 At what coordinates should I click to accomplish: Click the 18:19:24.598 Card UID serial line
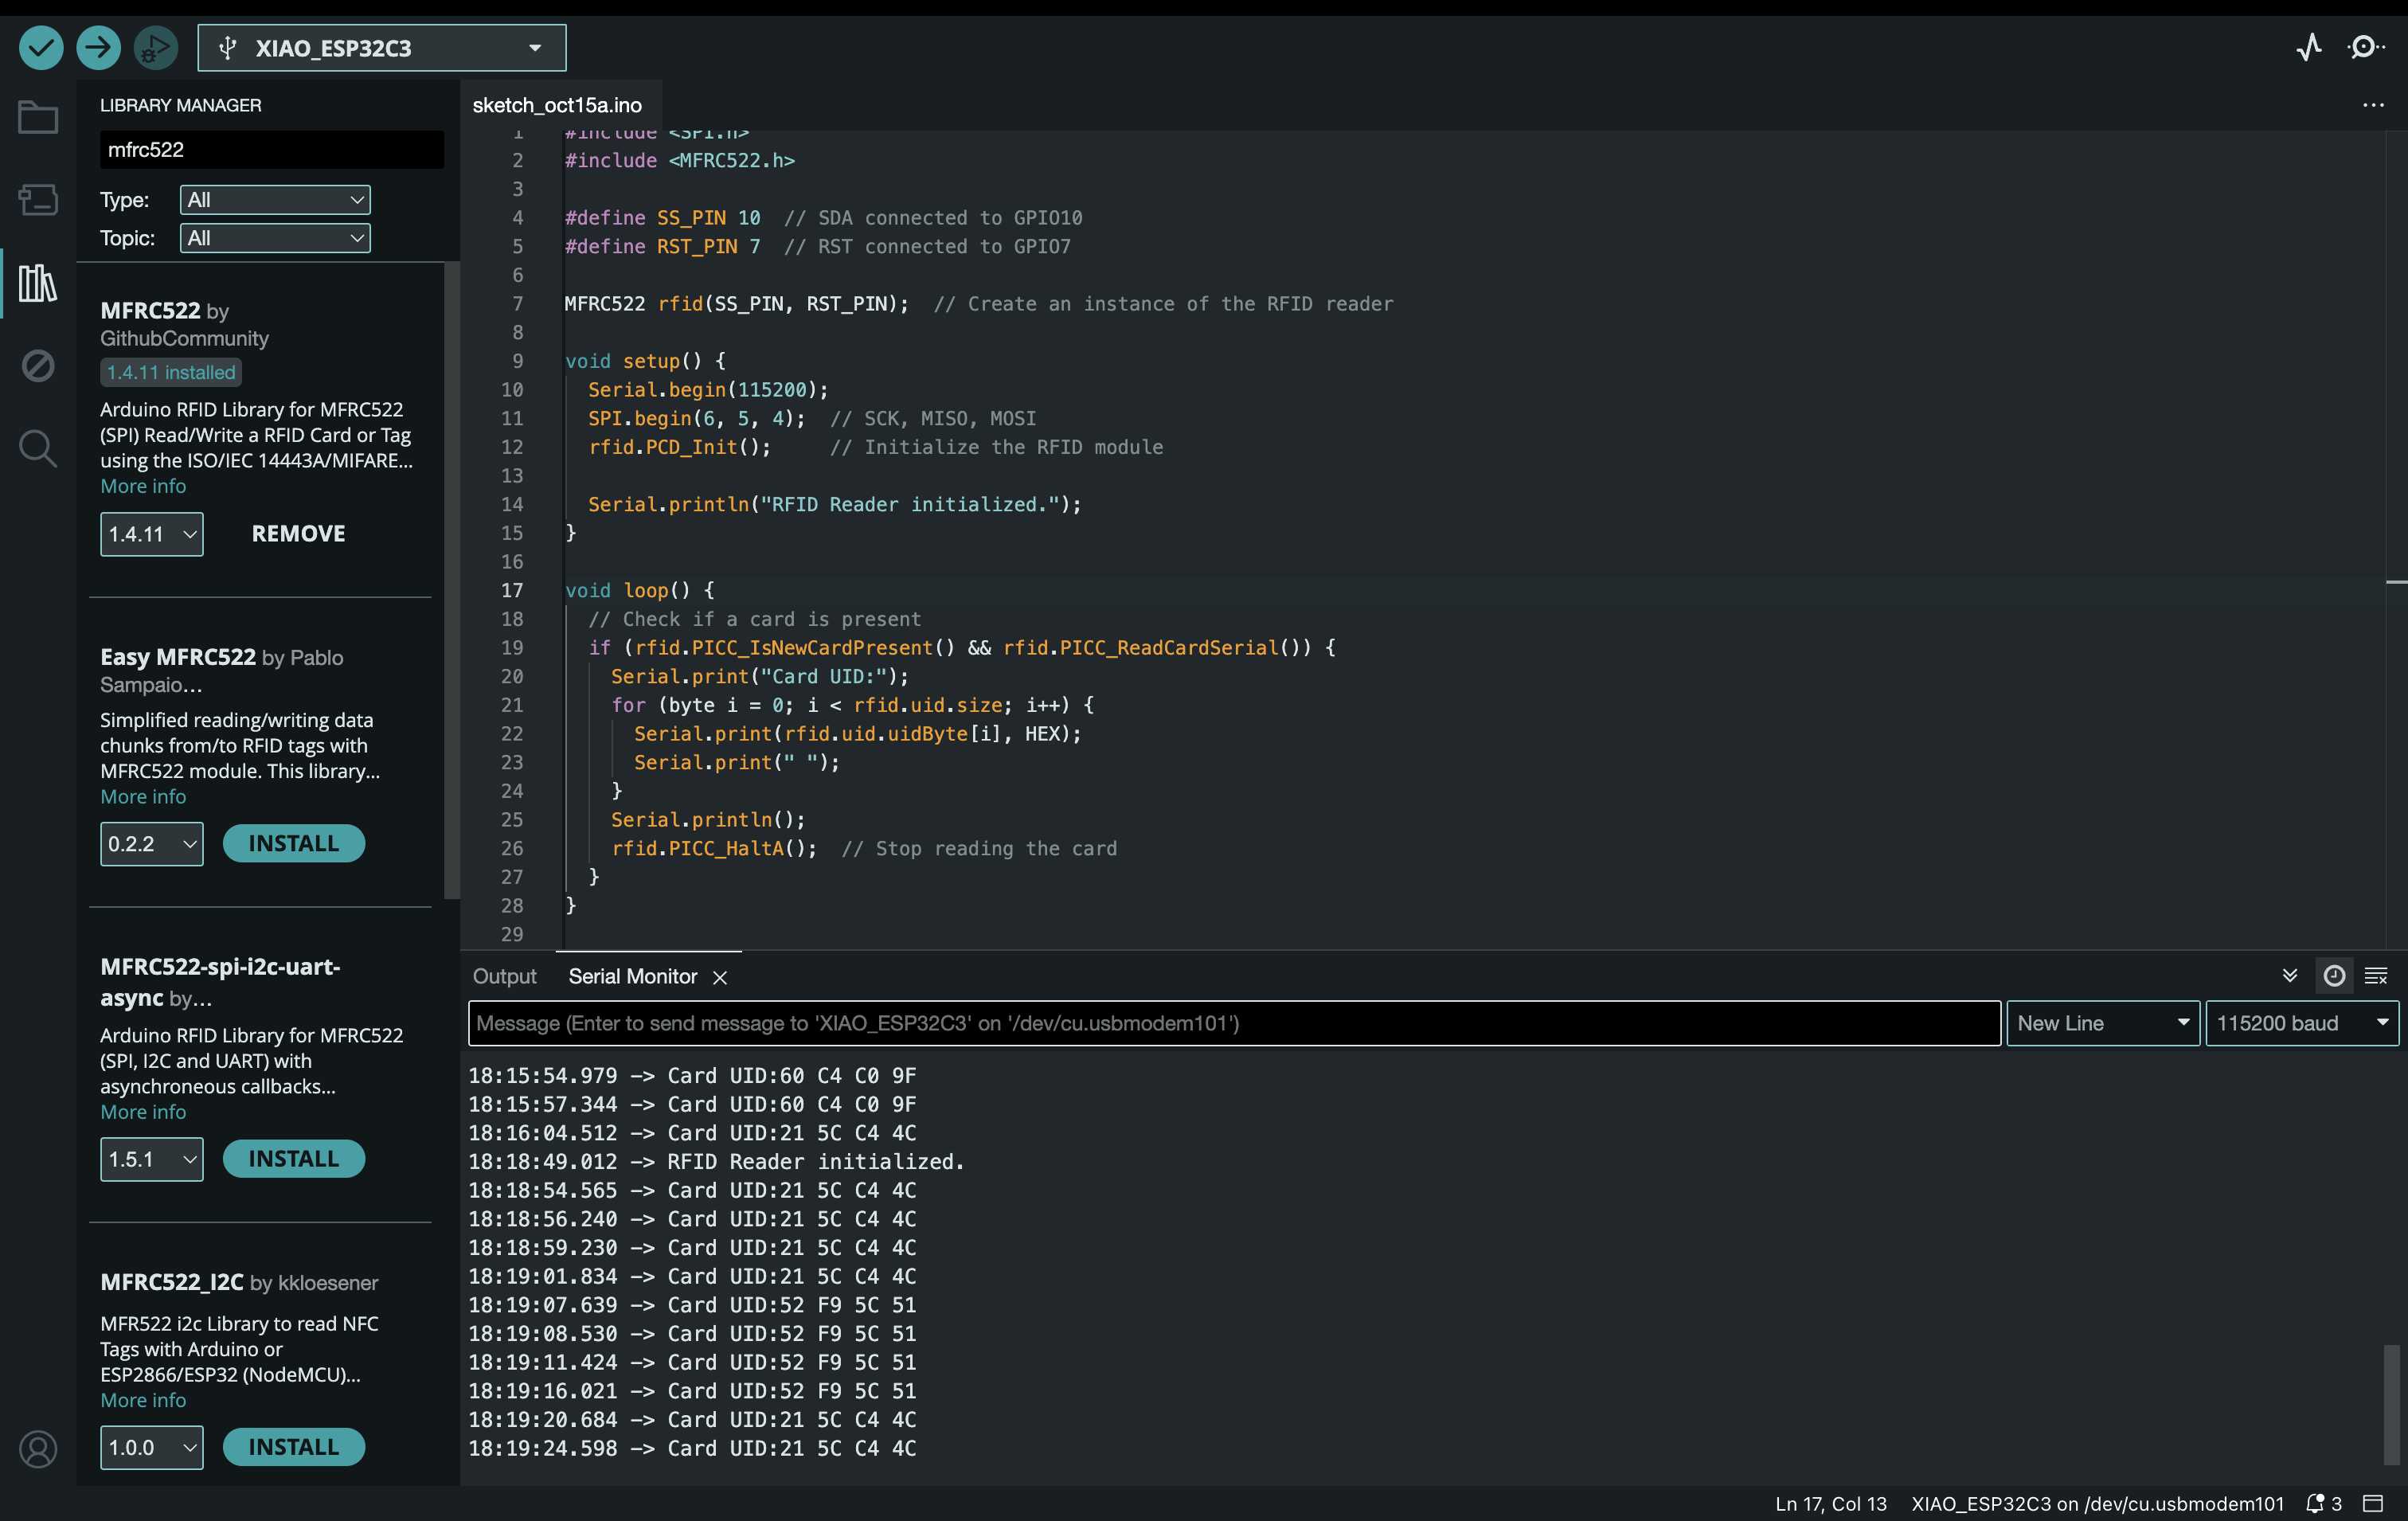click(692, 1448)
